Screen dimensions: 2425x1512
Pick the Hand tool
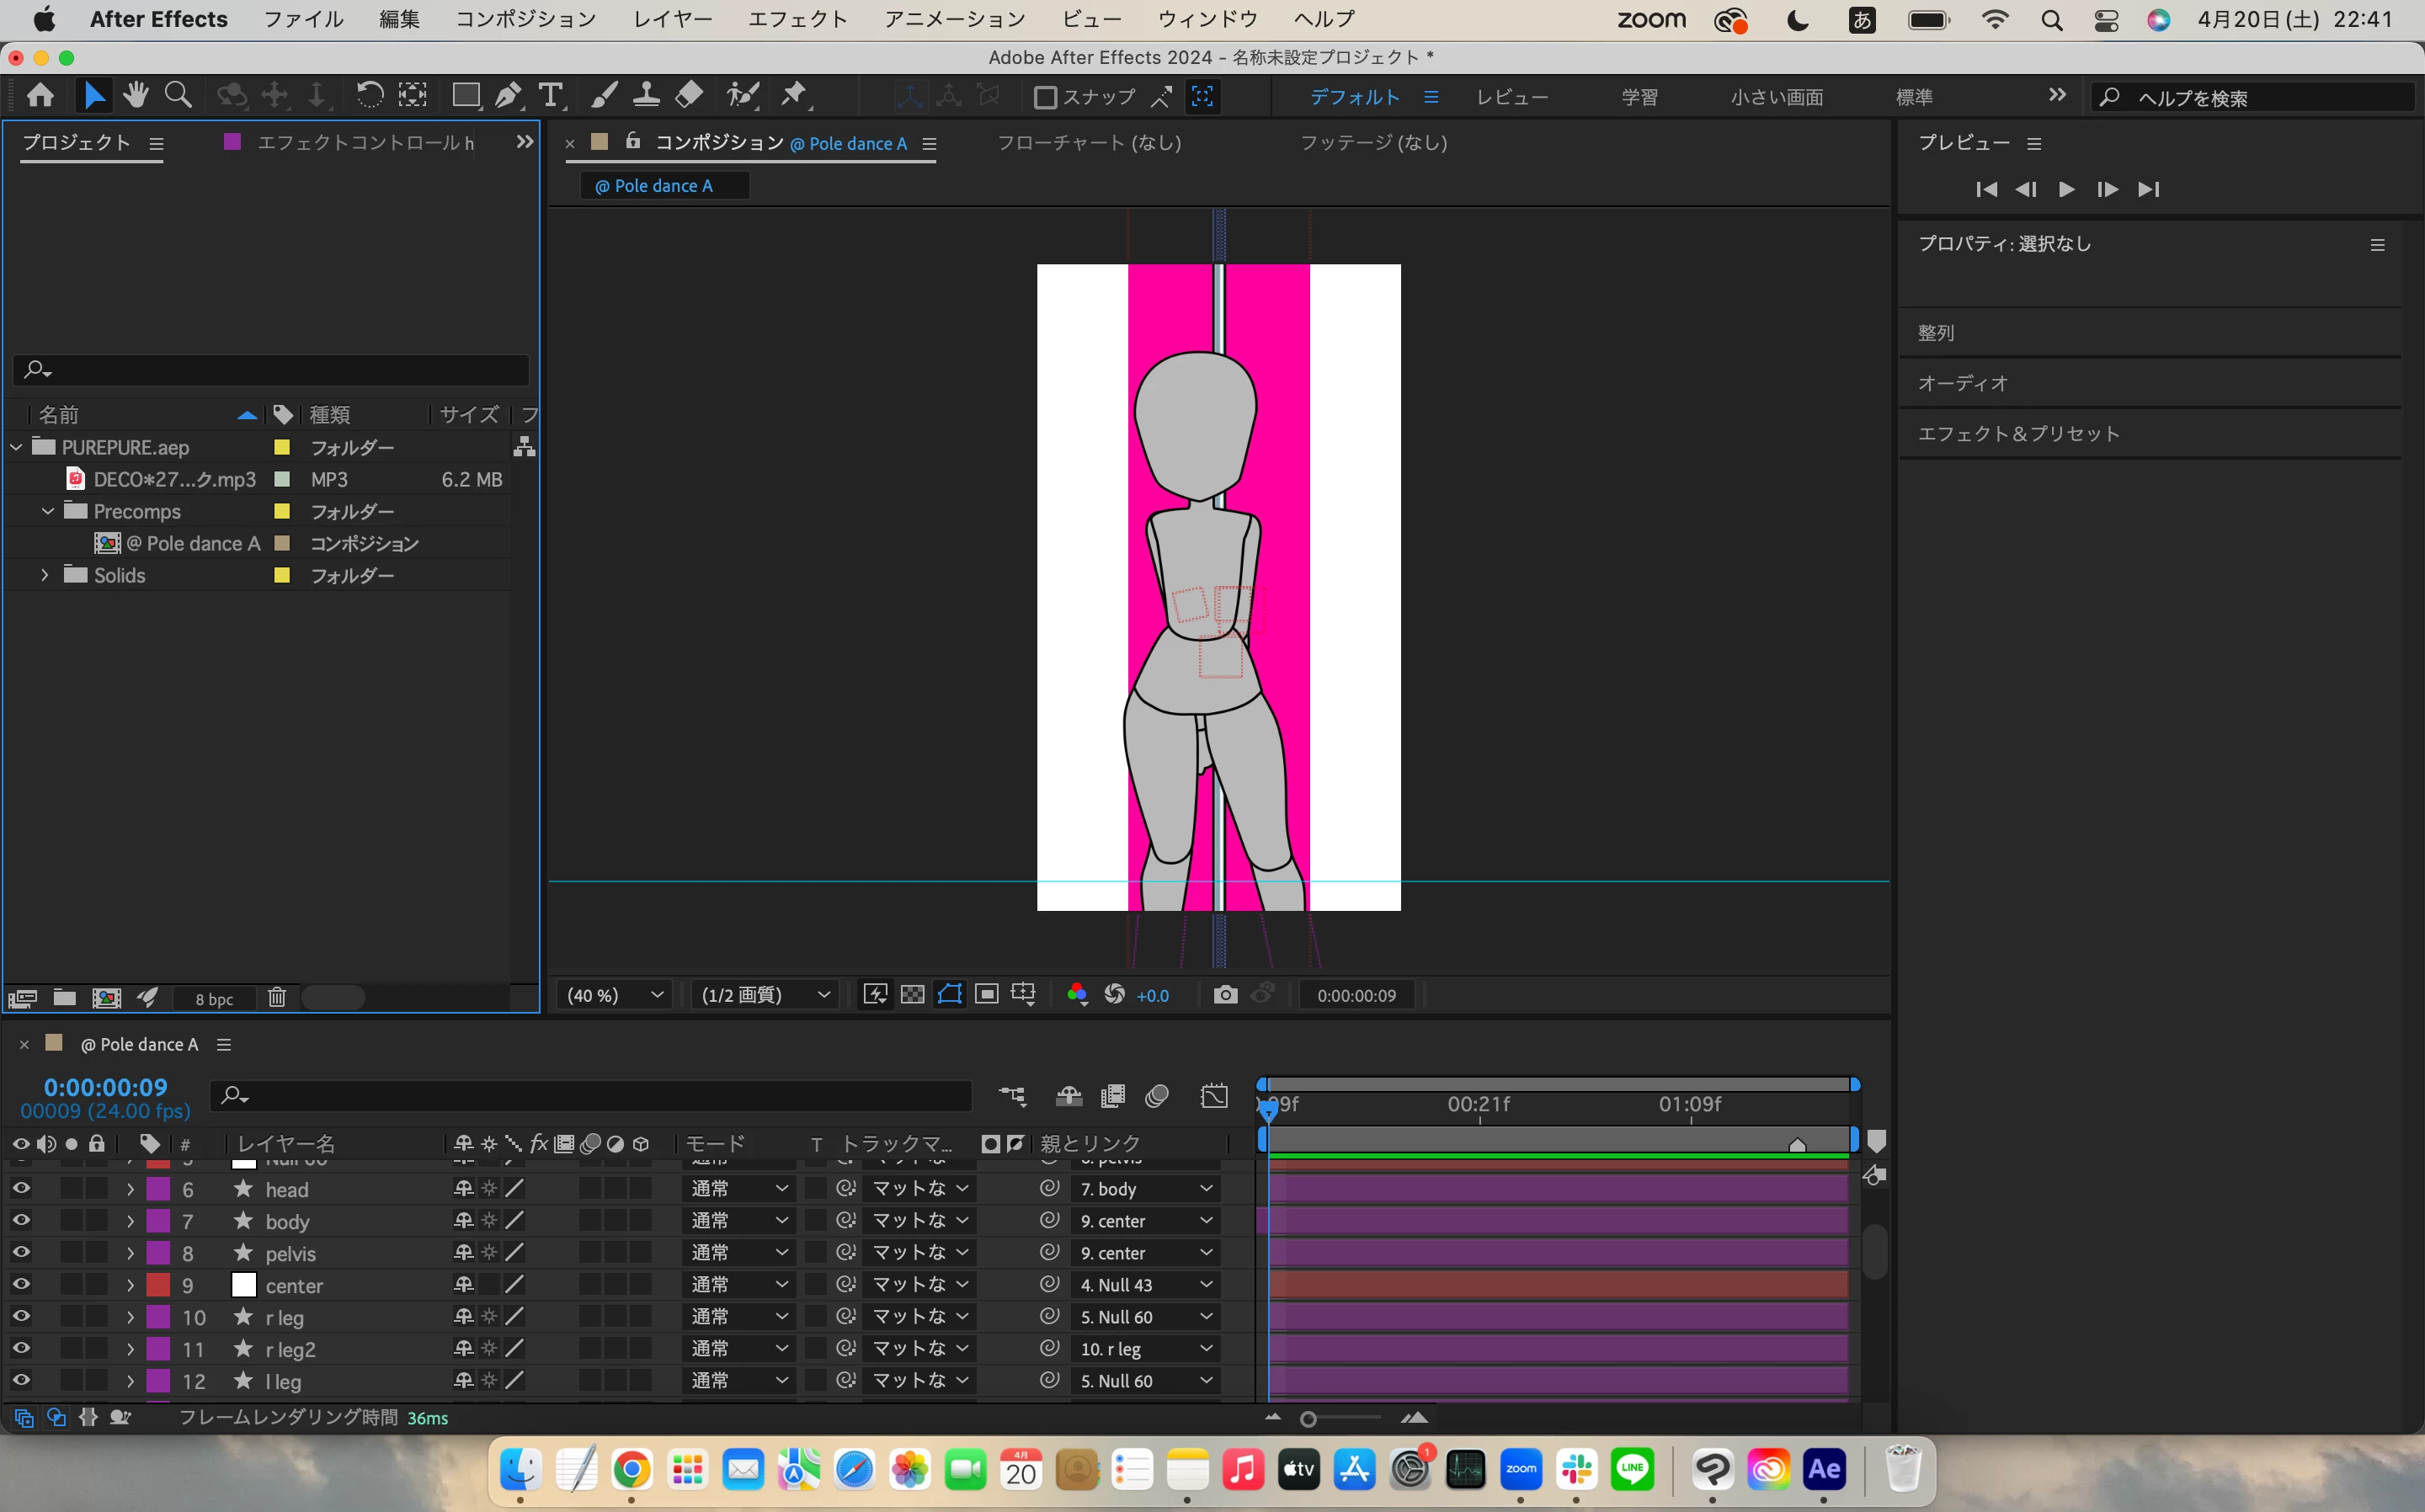pyautogui.click(x=136, y=96)
